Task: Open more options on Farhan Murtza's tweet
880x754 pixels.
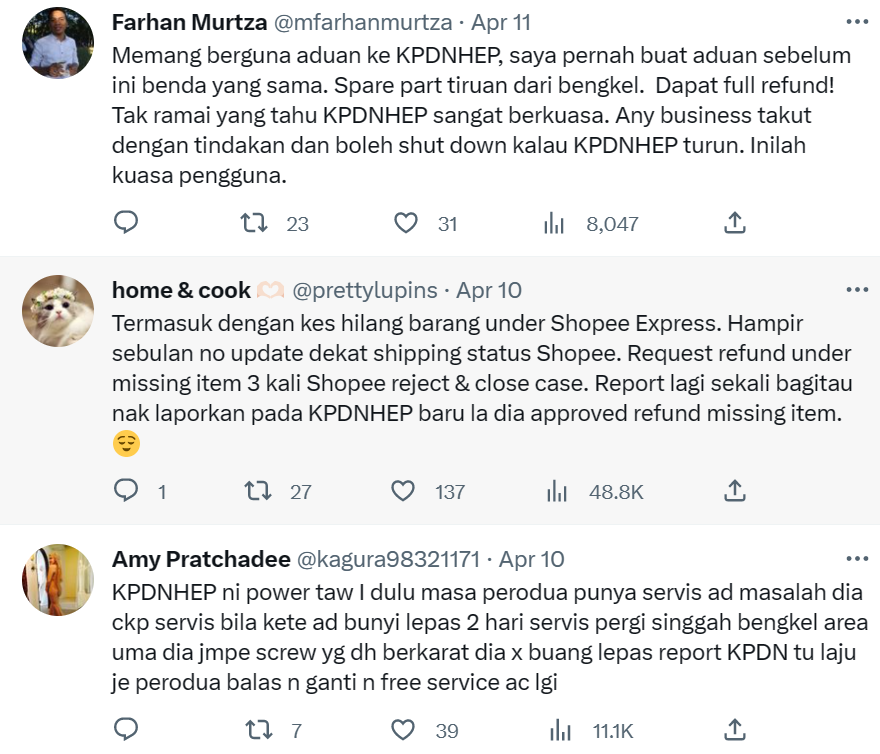Action: click(857, 22)
